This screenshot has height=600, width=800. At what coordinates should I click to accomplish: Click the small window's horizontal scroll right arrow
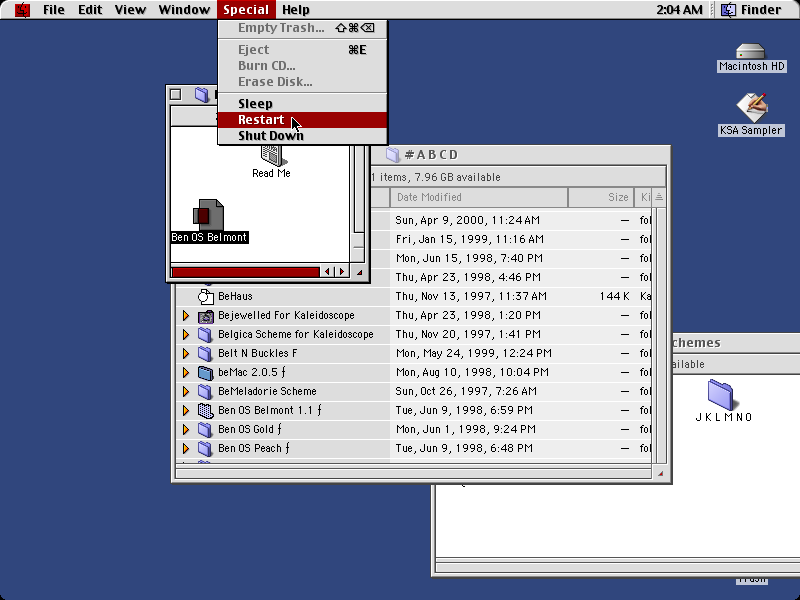(x=342, y=272)
